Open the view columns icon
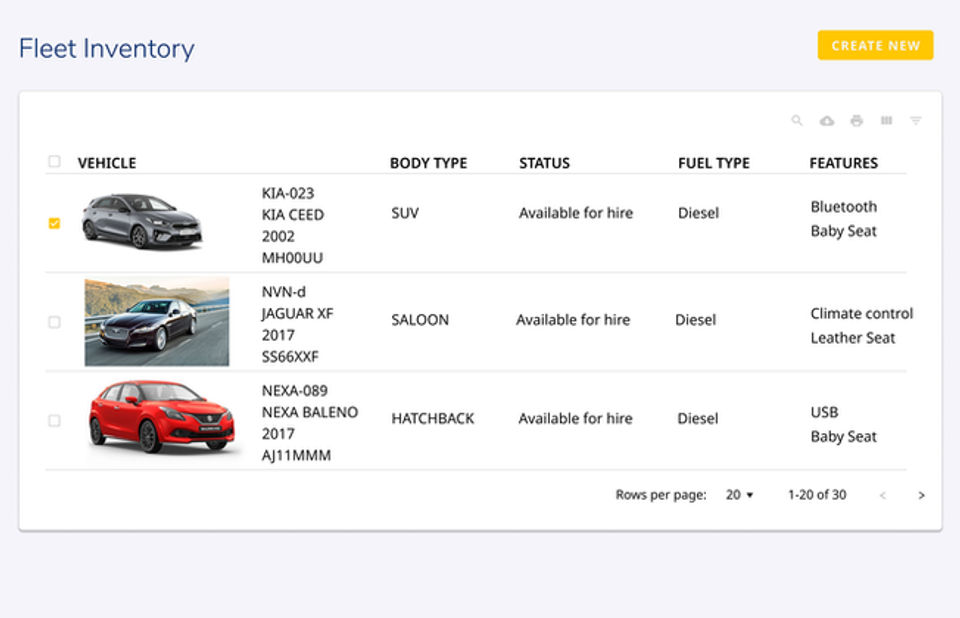This screenshot has width=960, height=618. pos(886,121)
